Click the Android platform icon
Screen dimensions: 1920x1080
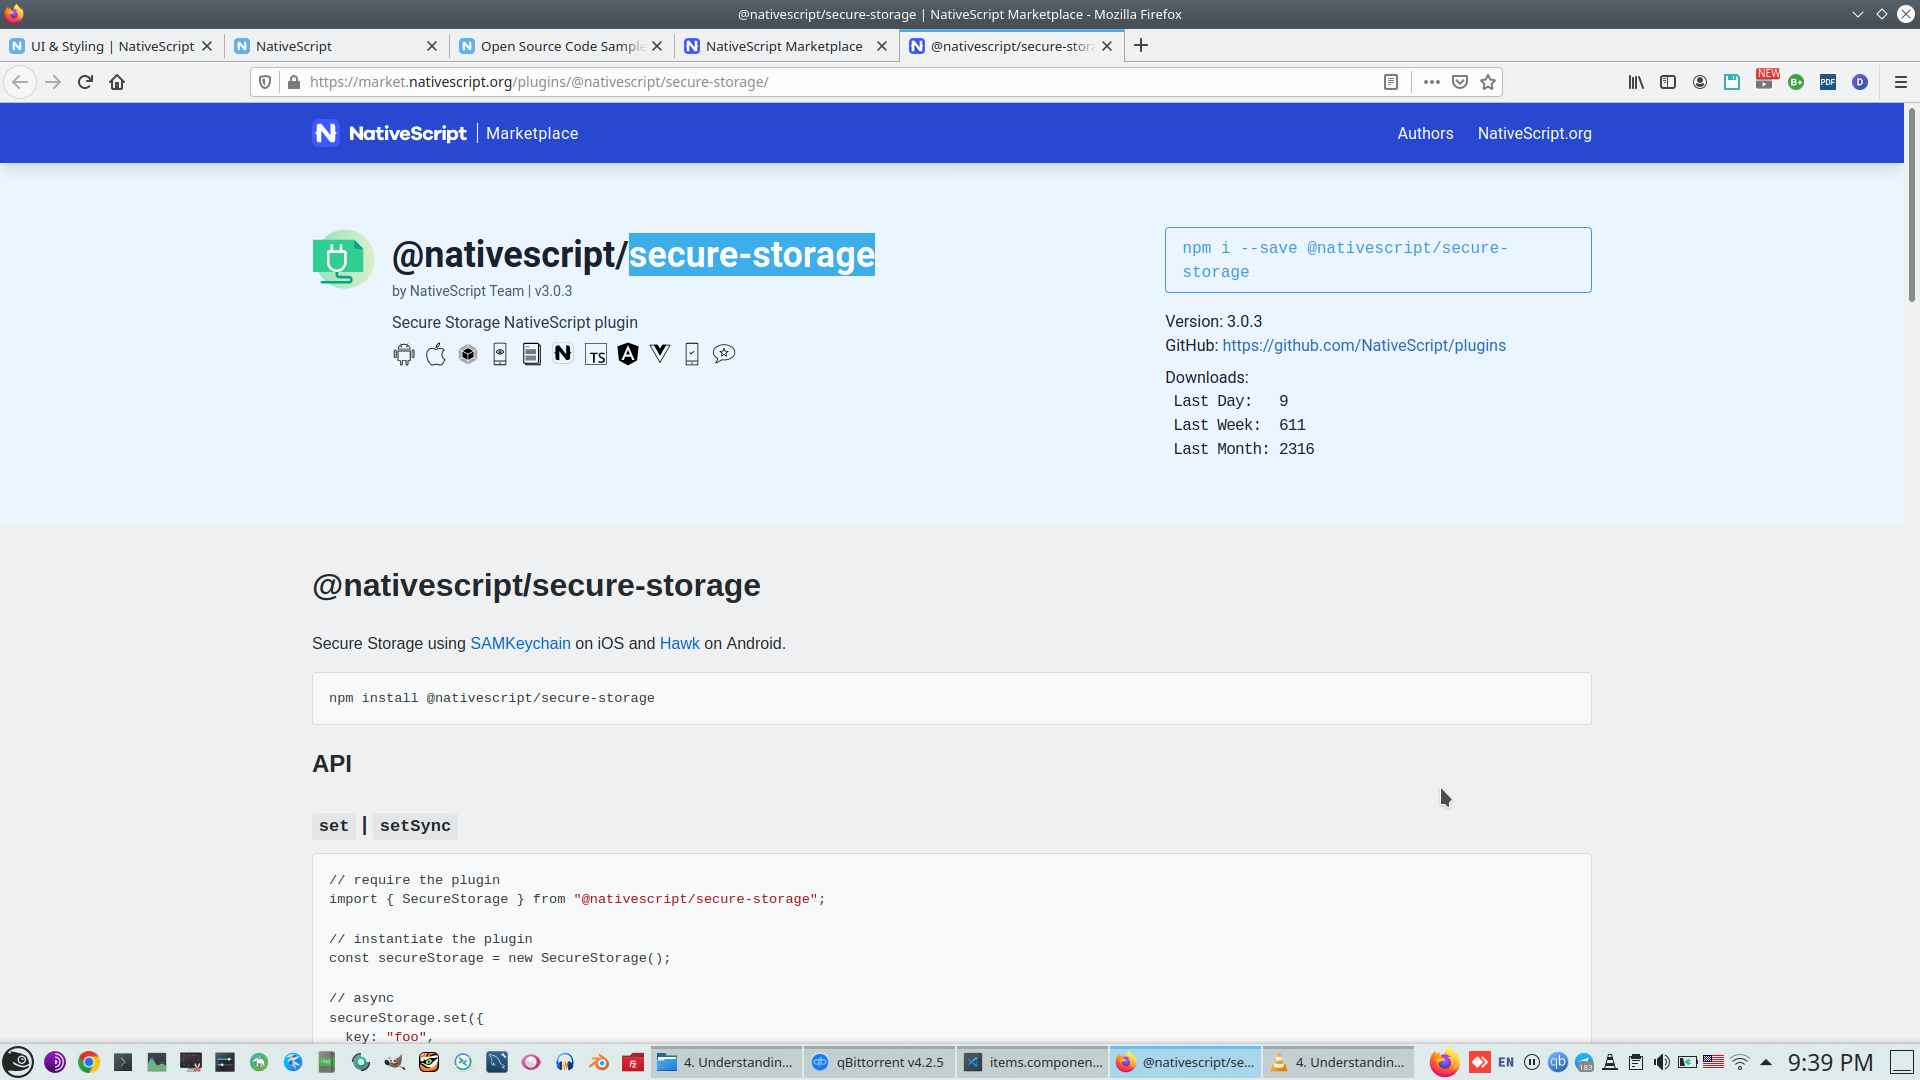(x=404, y=354)
